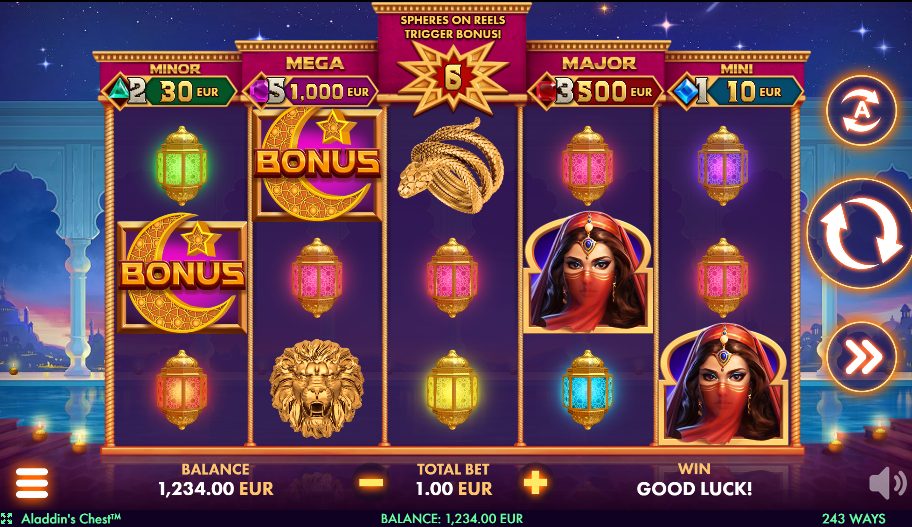Select the MINI 10 EUR jackpot banner
912x527 pixels.
click(736, 91)
